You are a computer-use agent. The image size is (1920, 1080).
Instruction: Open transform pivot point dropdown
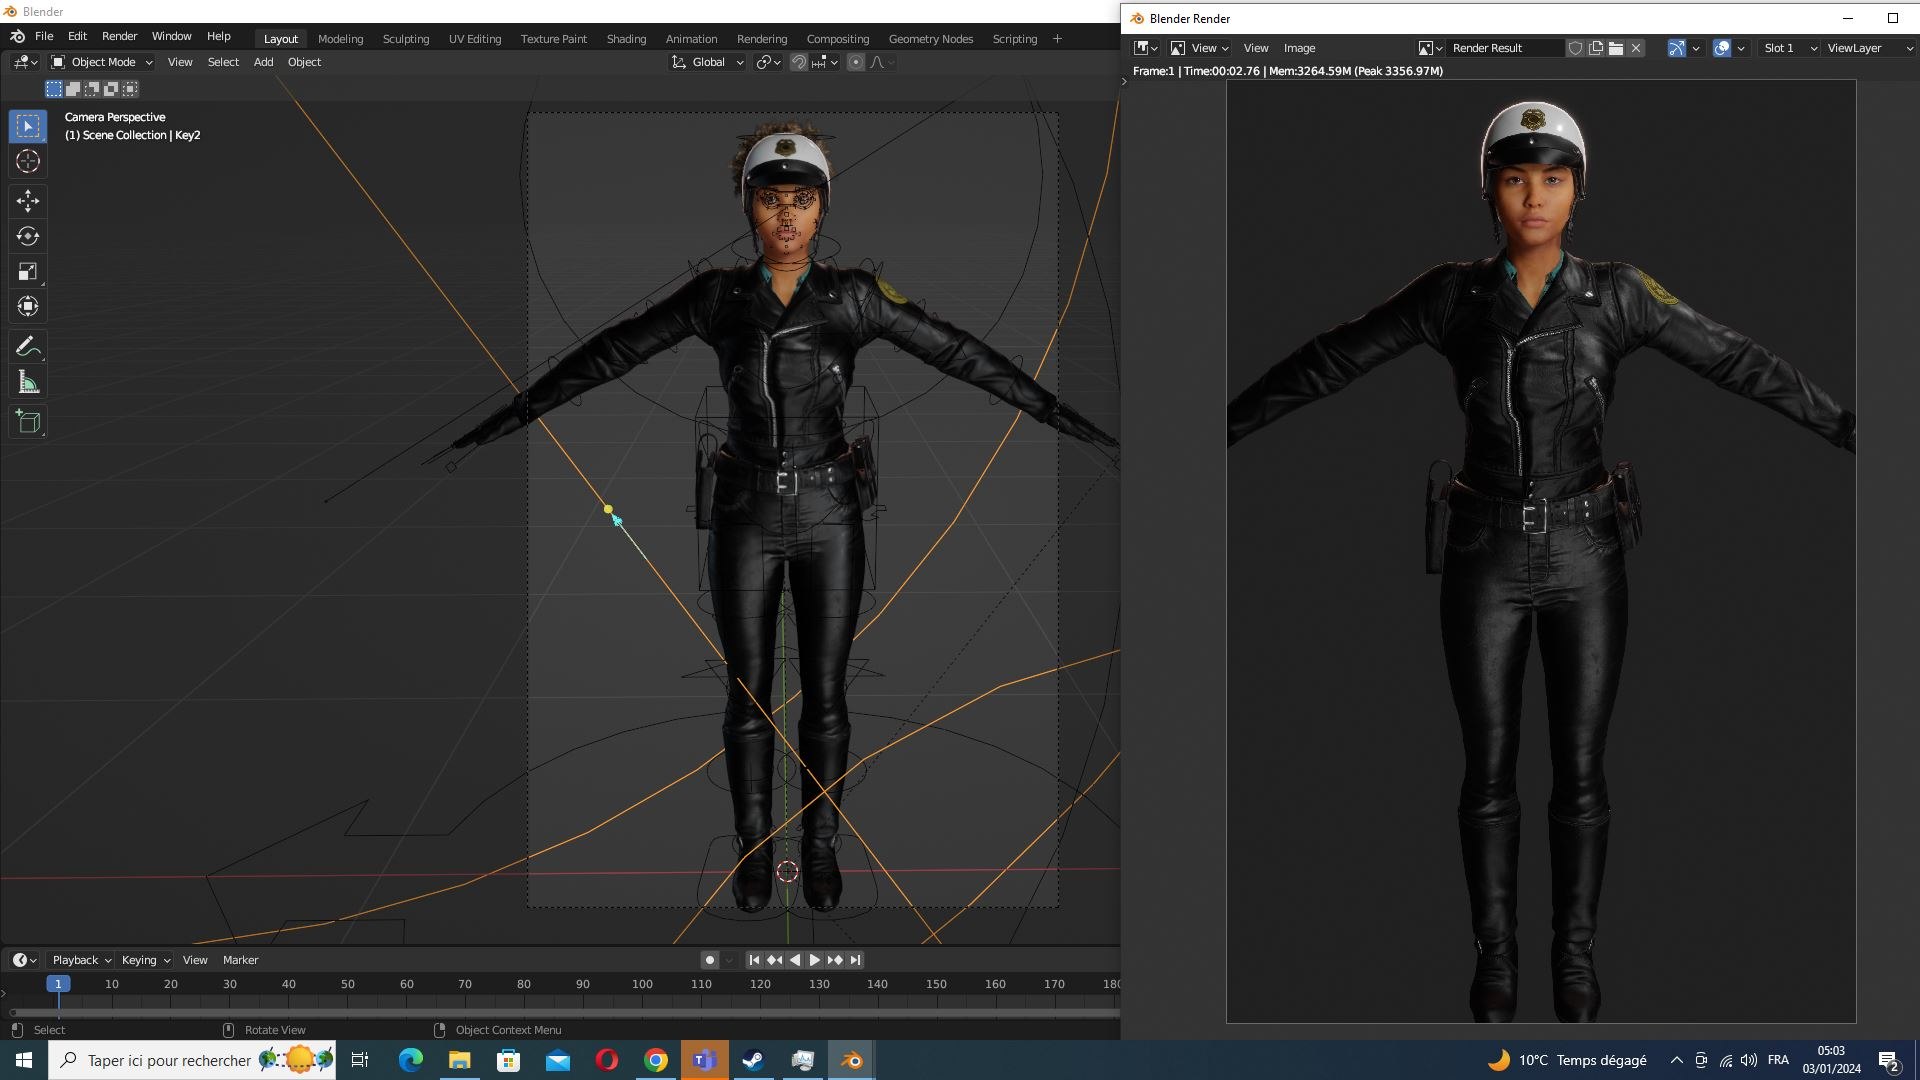coord(768,62)
